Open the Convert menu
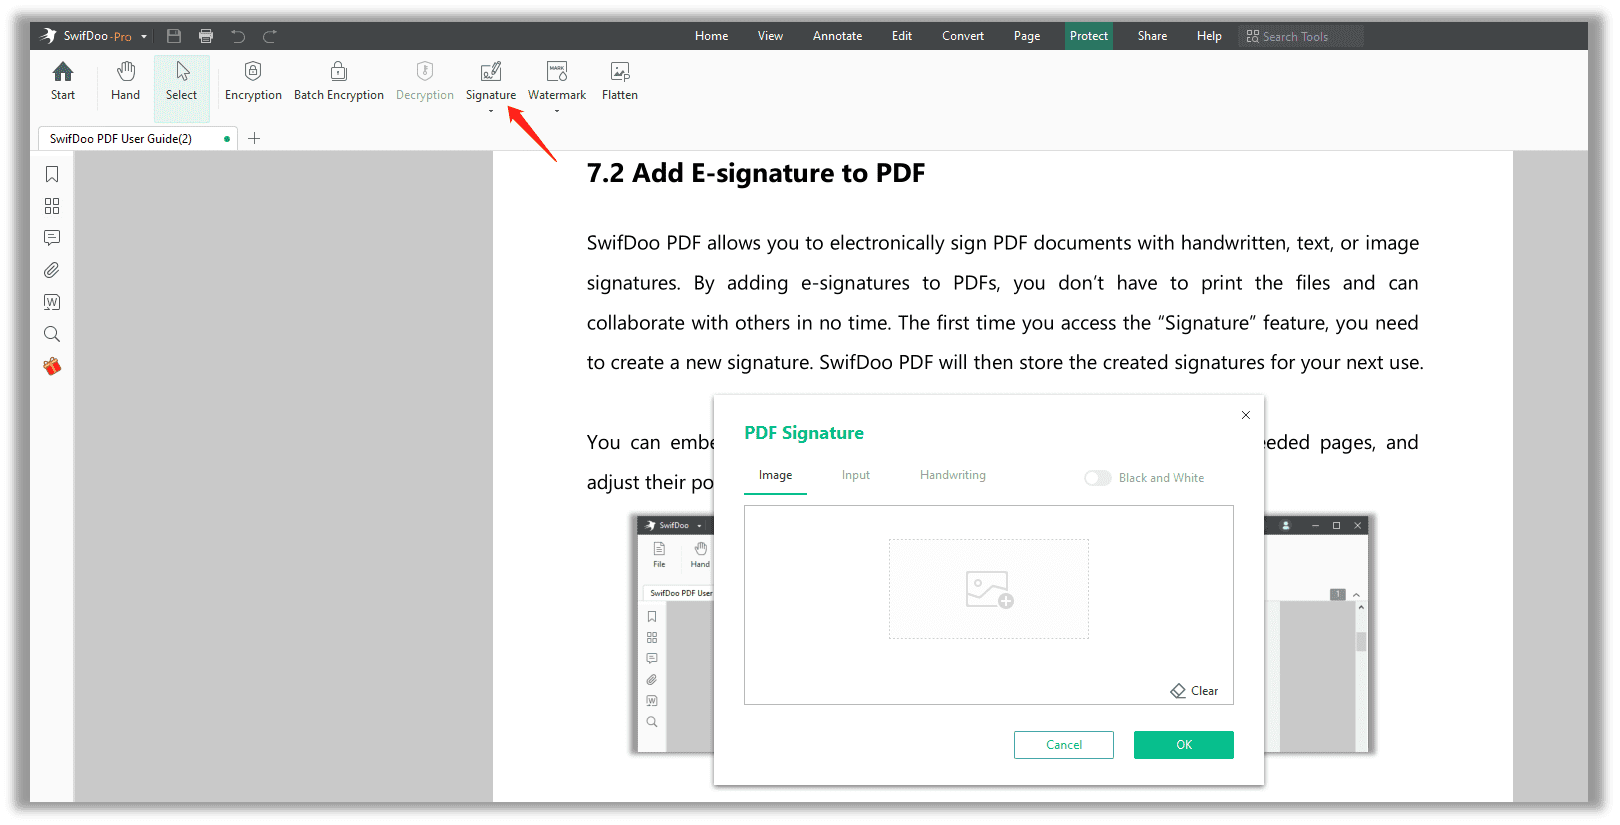Screen dimensions: 1620x825 coord(963,36)
